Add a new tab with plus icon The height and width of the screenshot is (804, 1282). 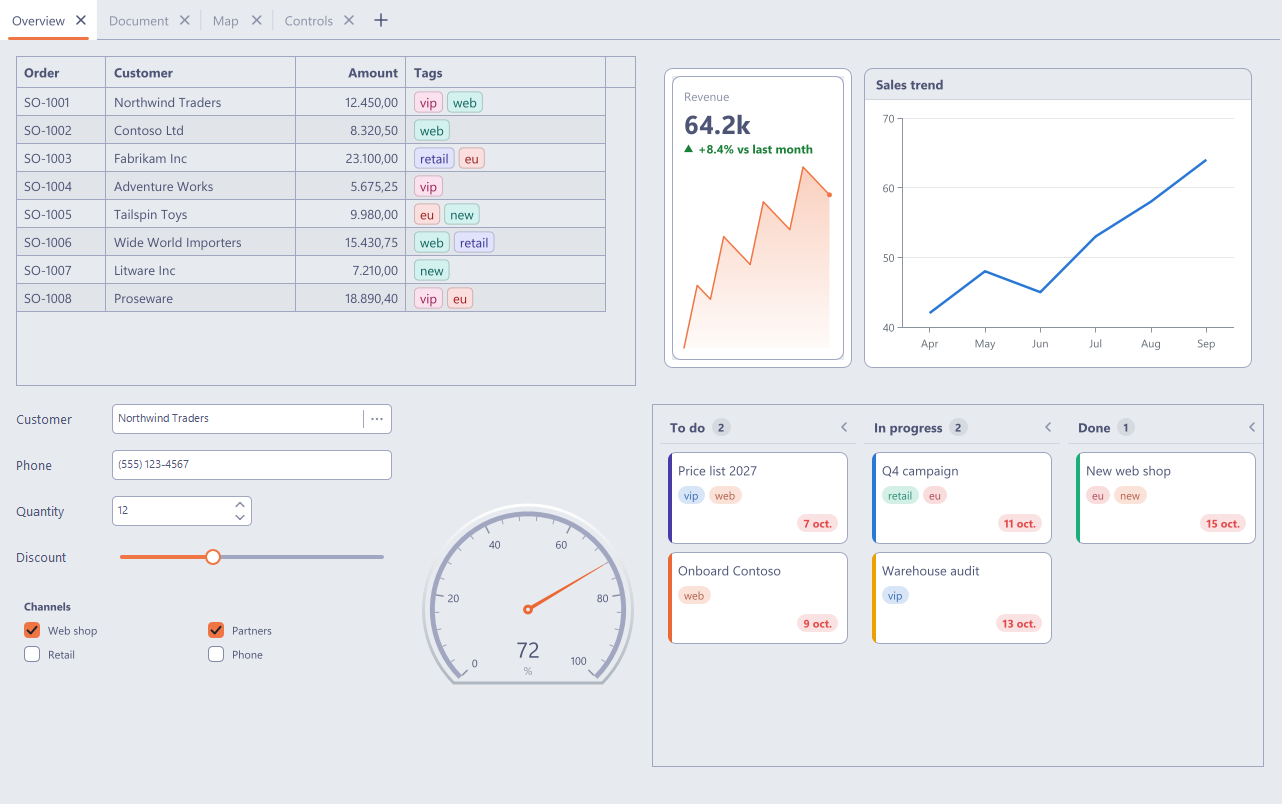coord(380,20)
